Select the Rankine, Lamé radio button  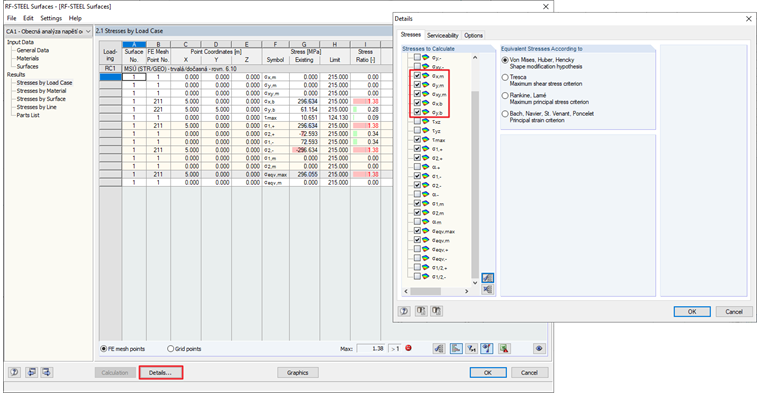506,95
